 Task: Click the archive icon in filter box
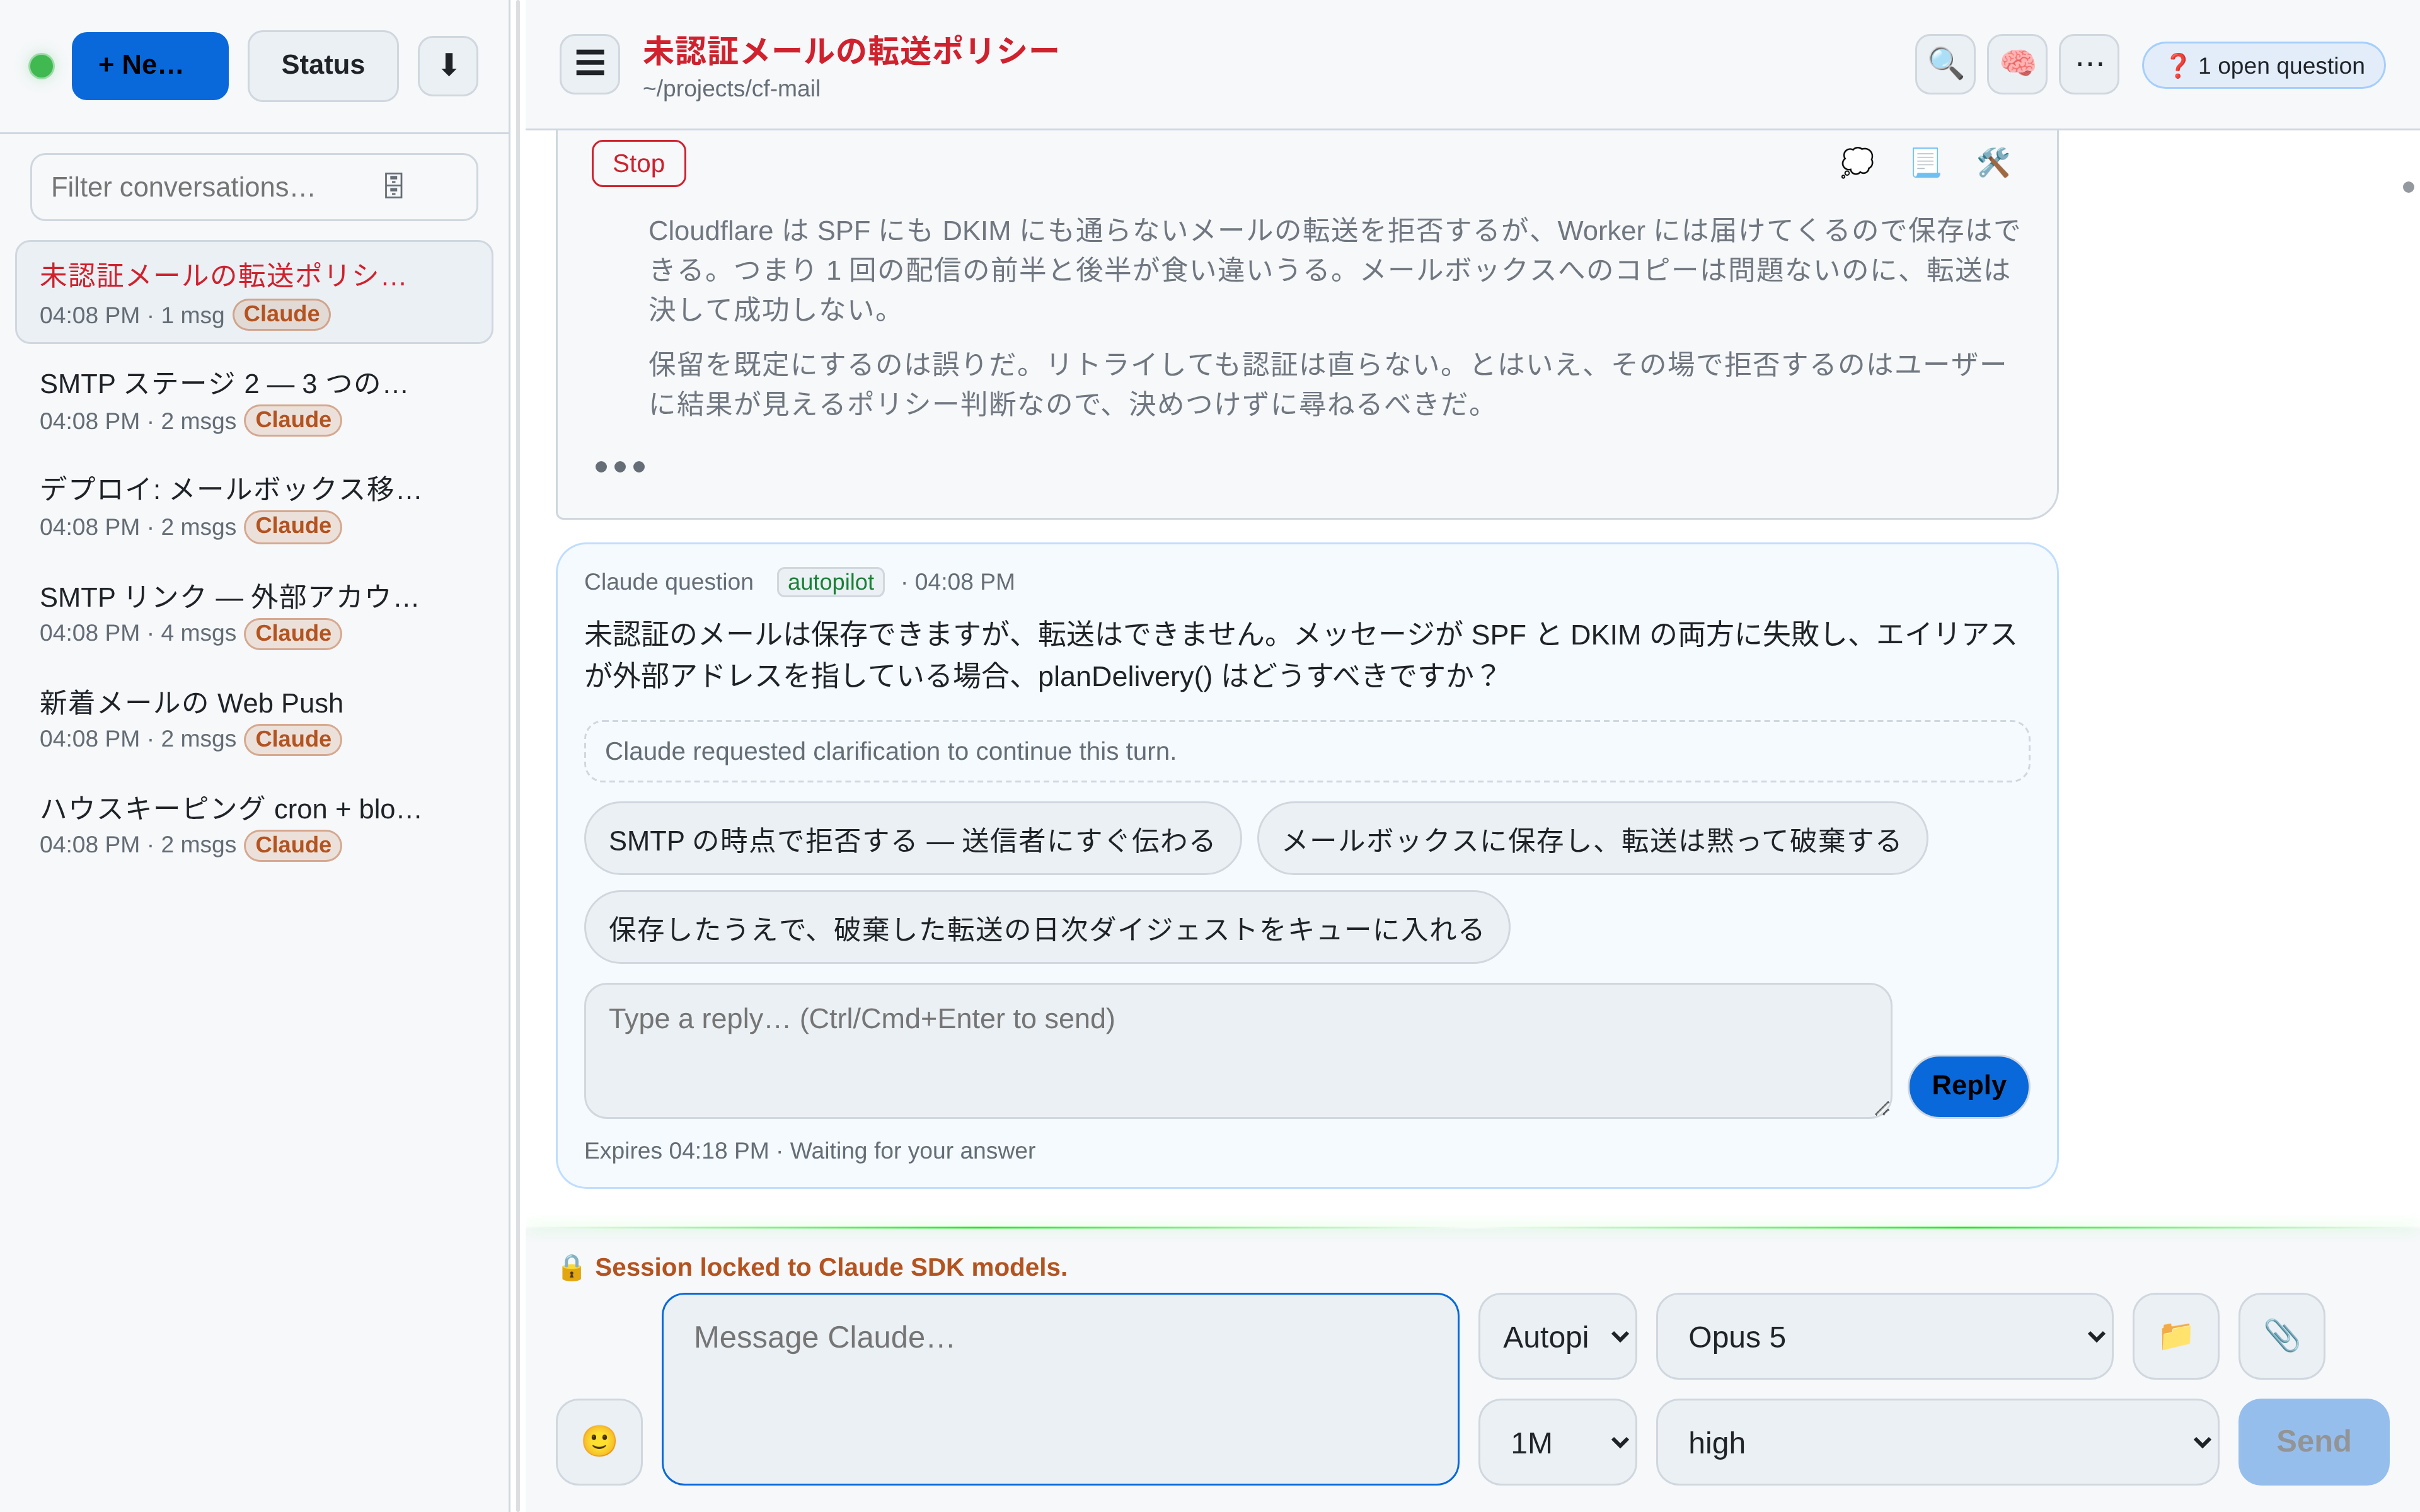tap(394, 186)
